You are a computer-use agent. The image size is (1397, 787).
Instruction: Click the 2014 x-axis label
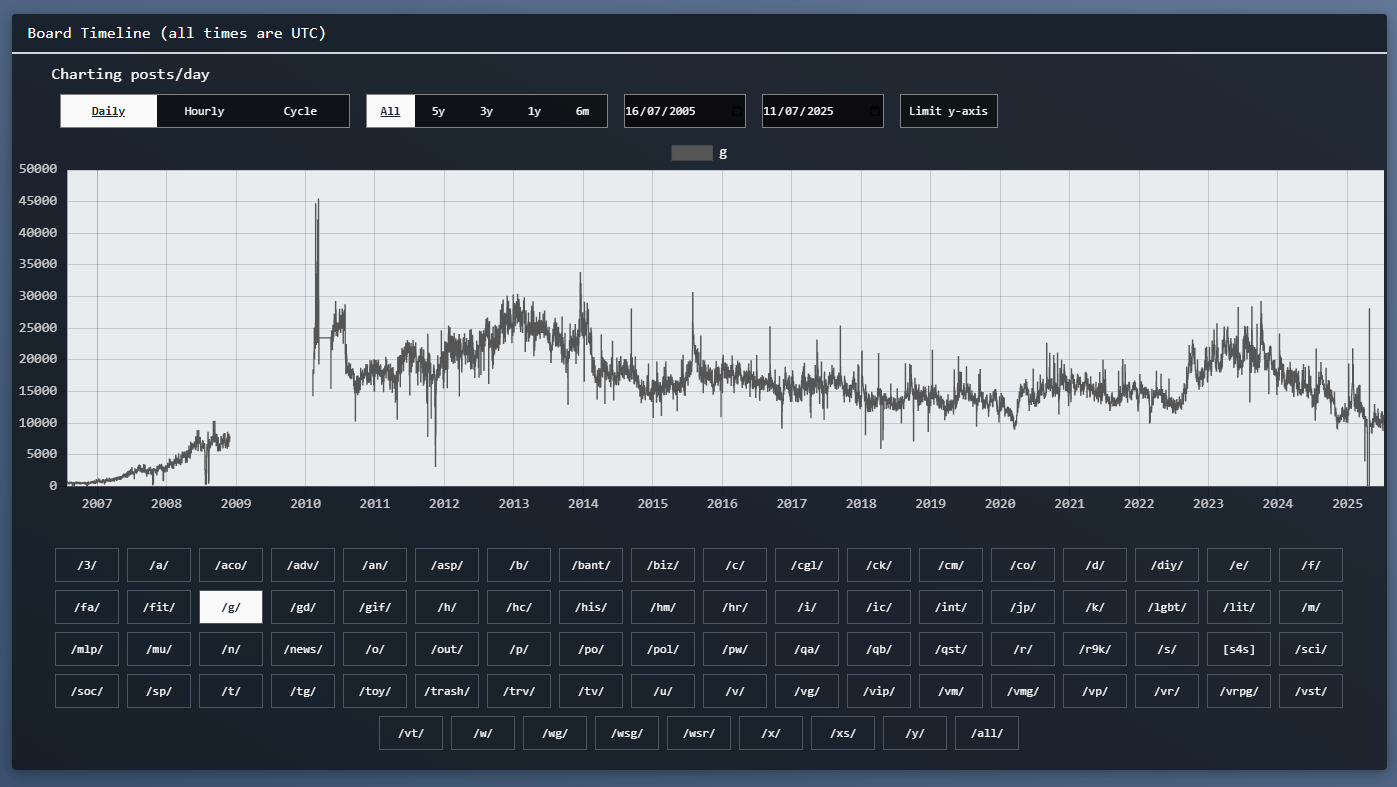click(x=583, y=503)
